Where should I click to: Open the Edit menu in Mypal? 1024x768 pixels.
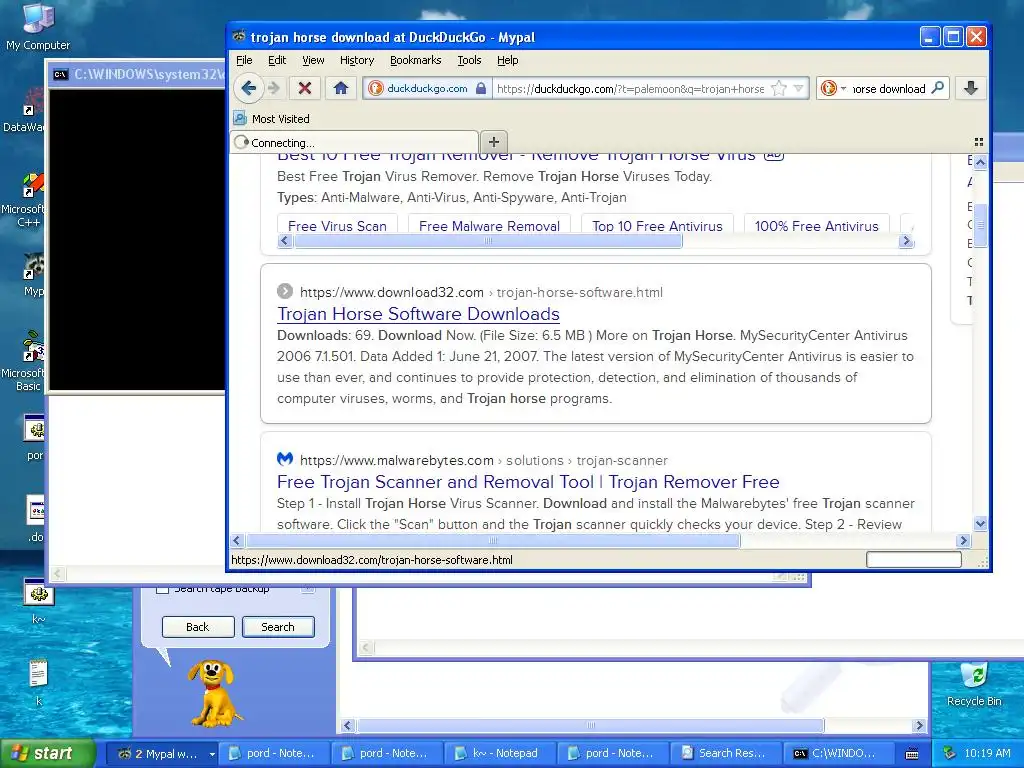[277, 60]
